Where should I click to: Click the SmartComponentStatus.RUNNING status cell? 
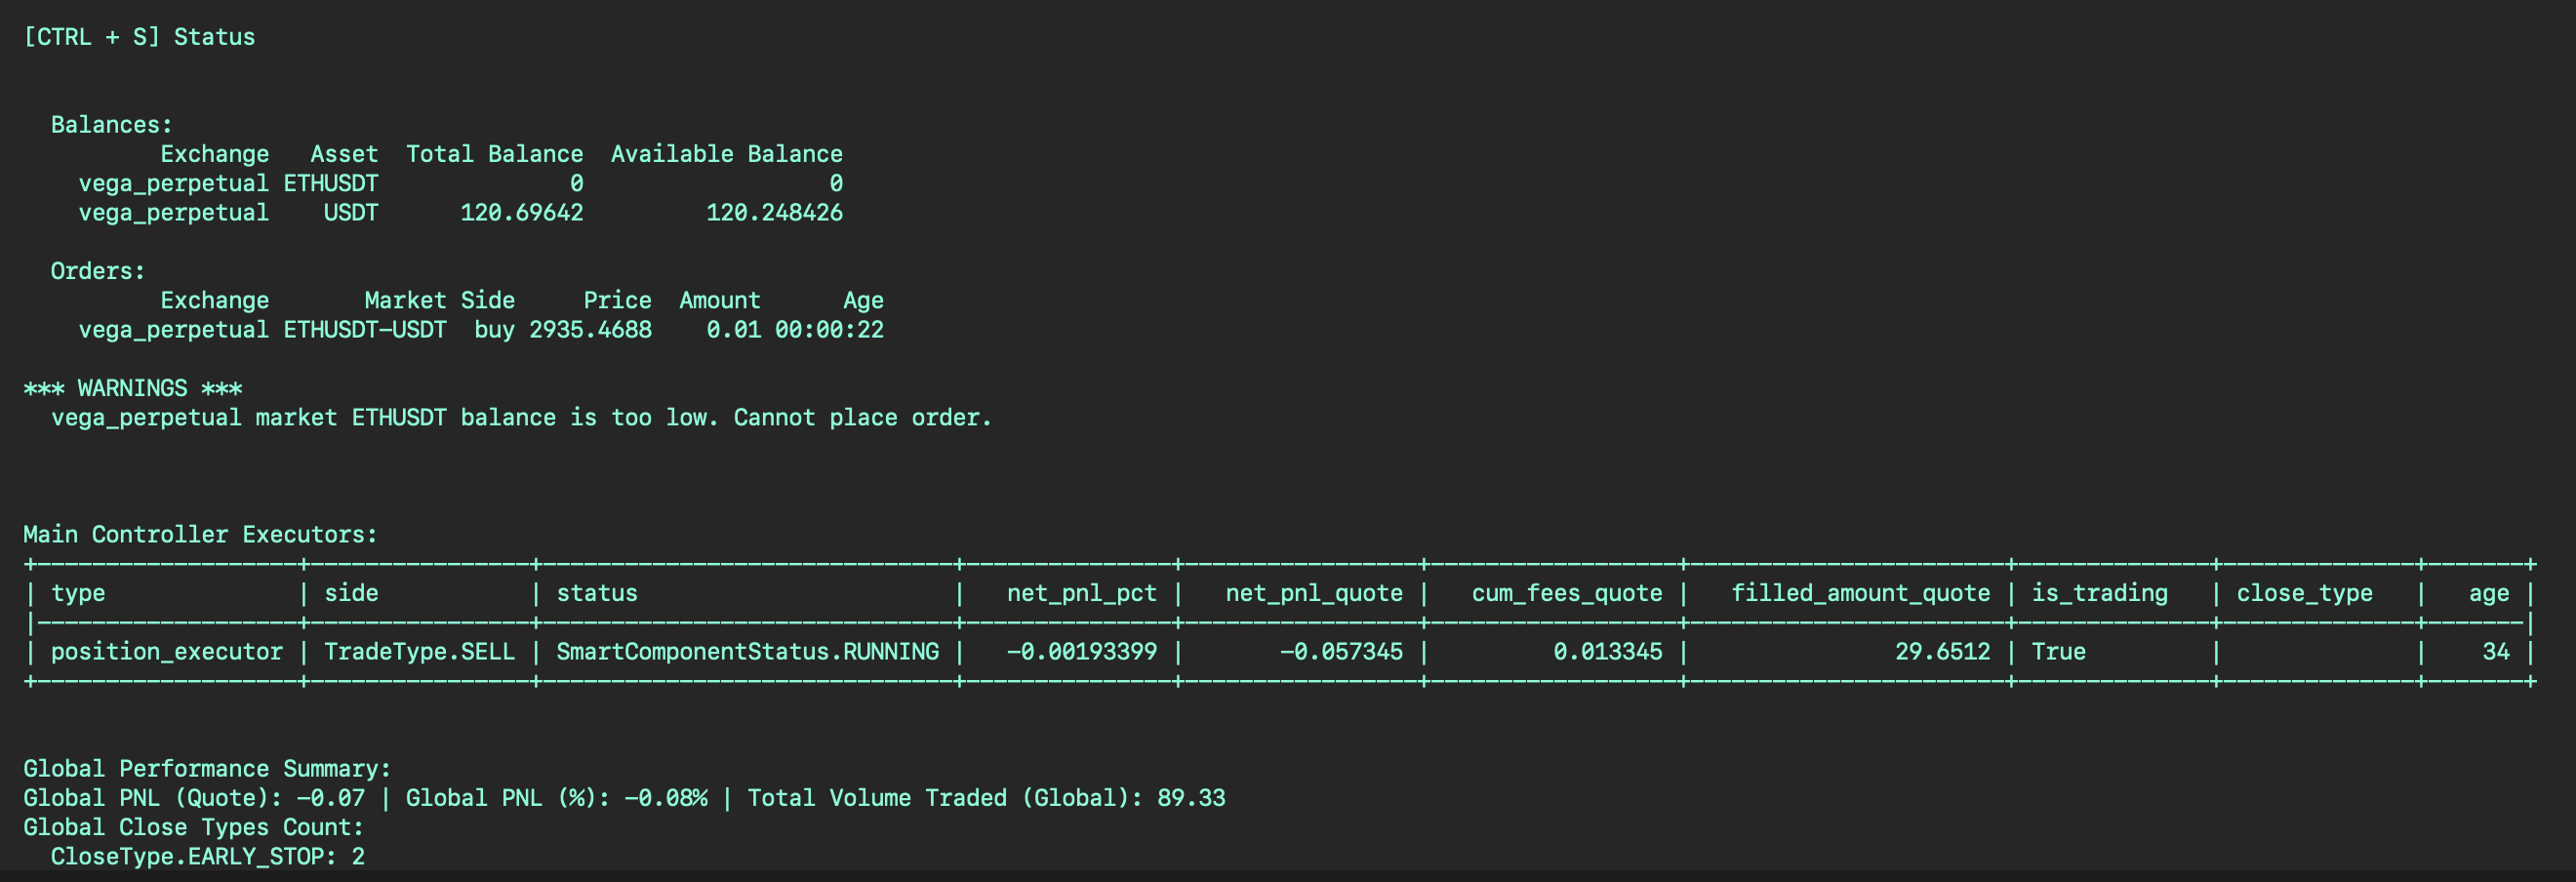coord(747,652)
